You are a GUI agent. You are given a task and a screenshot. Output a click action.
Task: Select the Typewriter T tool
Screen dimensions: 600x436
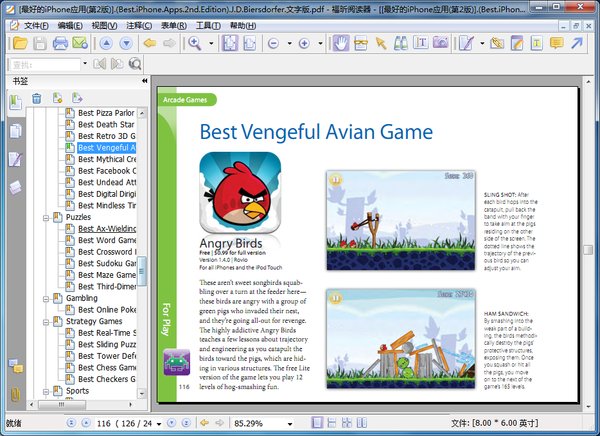pyautogui.click(x=421, y=42)
